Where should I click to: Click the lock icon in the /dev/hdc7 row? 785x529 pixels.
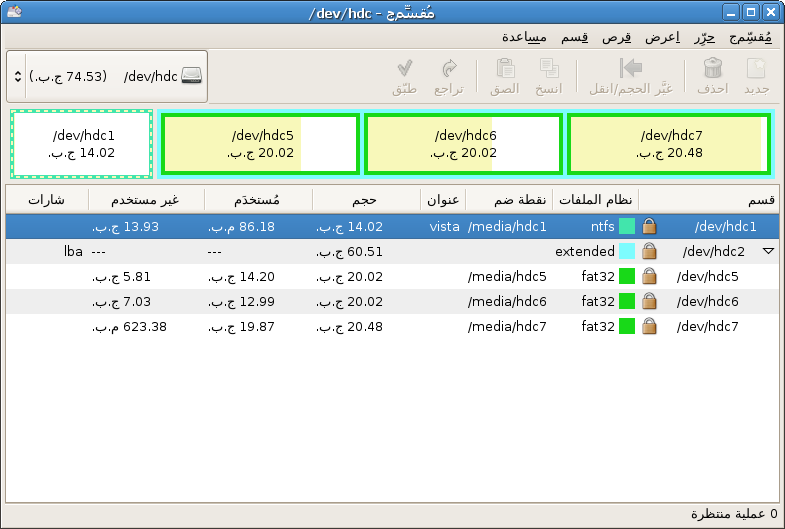649,326
